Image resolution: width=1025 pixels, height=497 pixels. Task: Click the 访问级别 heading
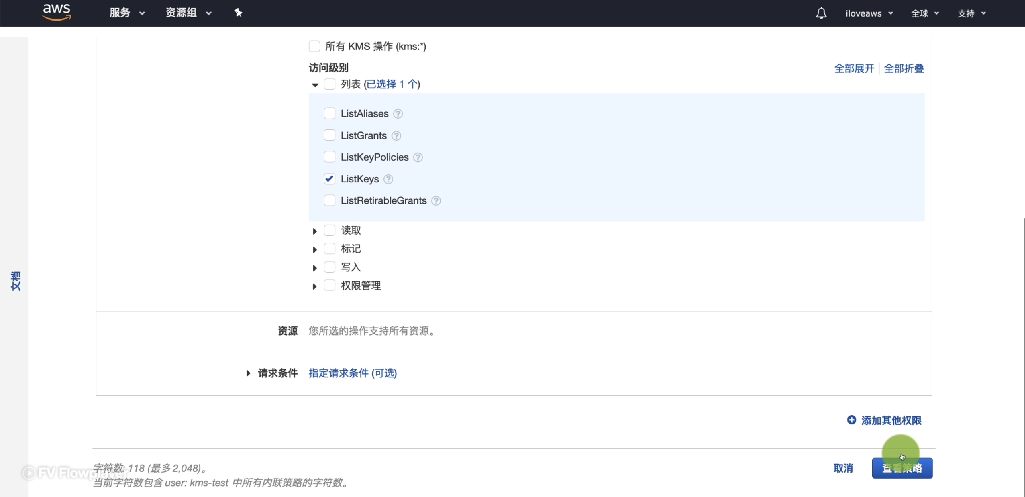[x=328, y=67]
